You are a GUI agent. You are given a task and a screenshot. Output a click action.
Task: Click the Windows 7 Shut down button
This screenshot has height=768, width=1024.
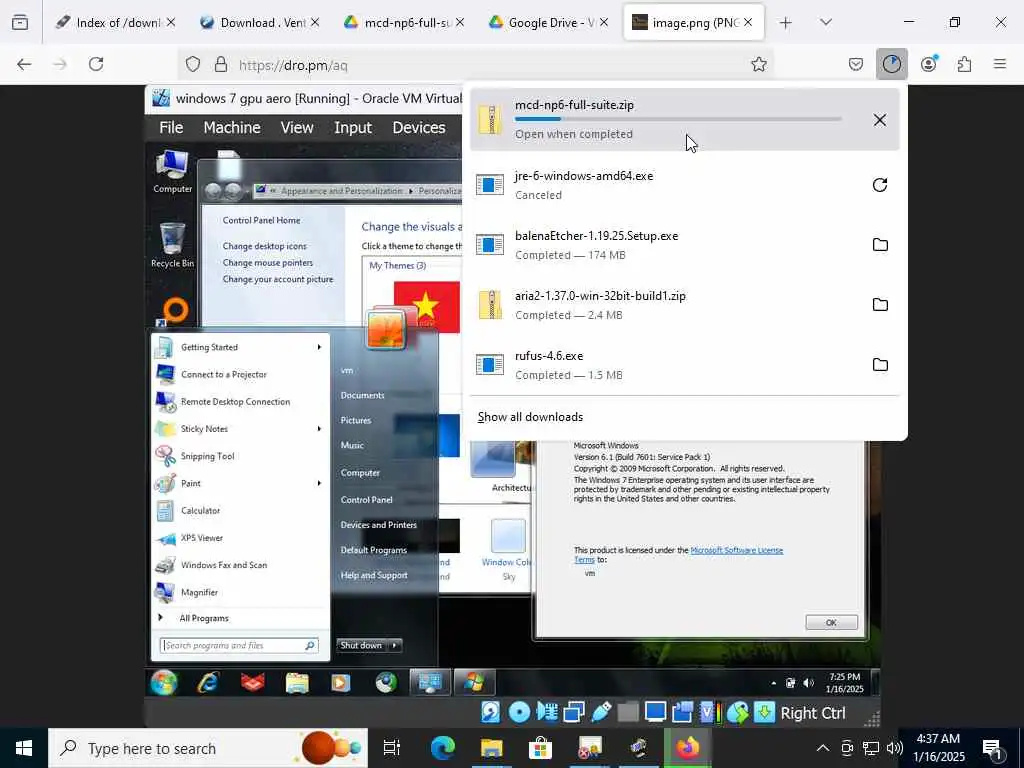point(361,645)
